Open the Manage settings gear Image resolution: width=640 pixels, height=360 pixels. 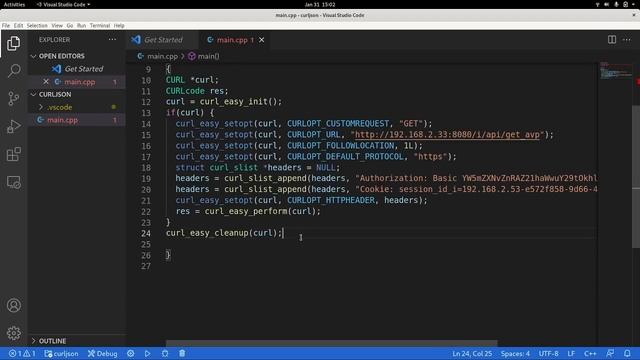coord(13,333)
